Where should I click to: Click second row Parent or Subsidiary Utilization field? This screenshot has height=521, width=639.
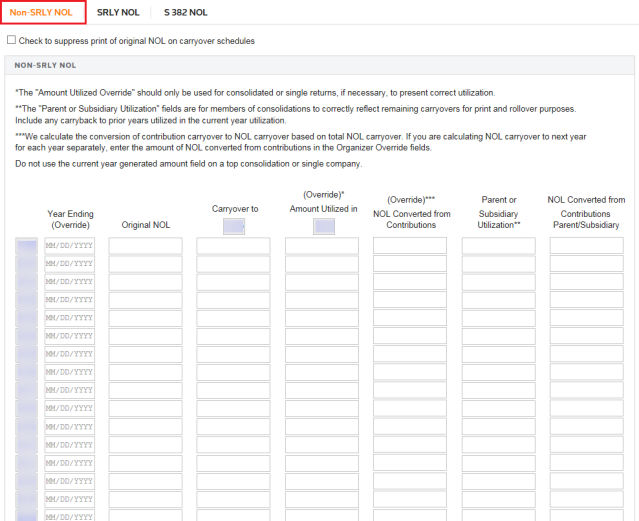point(498,264)
